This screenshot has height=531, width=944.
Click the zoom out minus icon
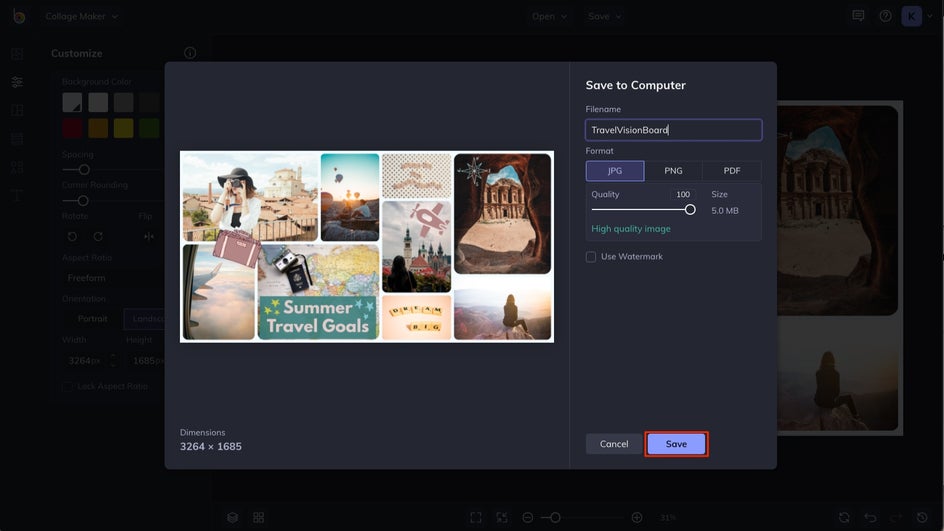[x=527, y=518]
